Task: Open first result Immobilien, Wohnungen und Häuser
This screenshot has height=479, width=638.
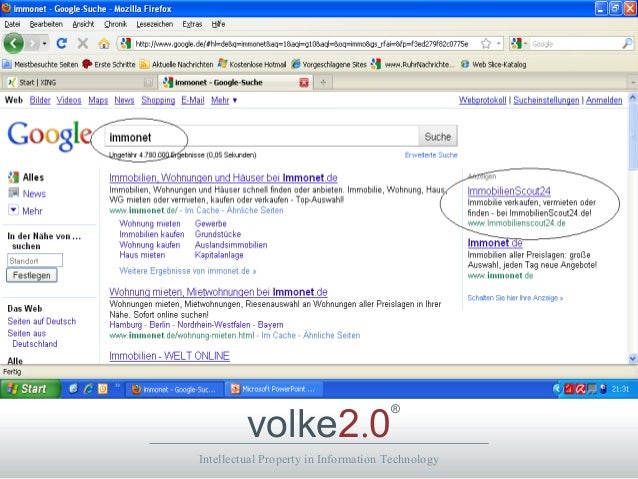Action: [x=223, y=178]
